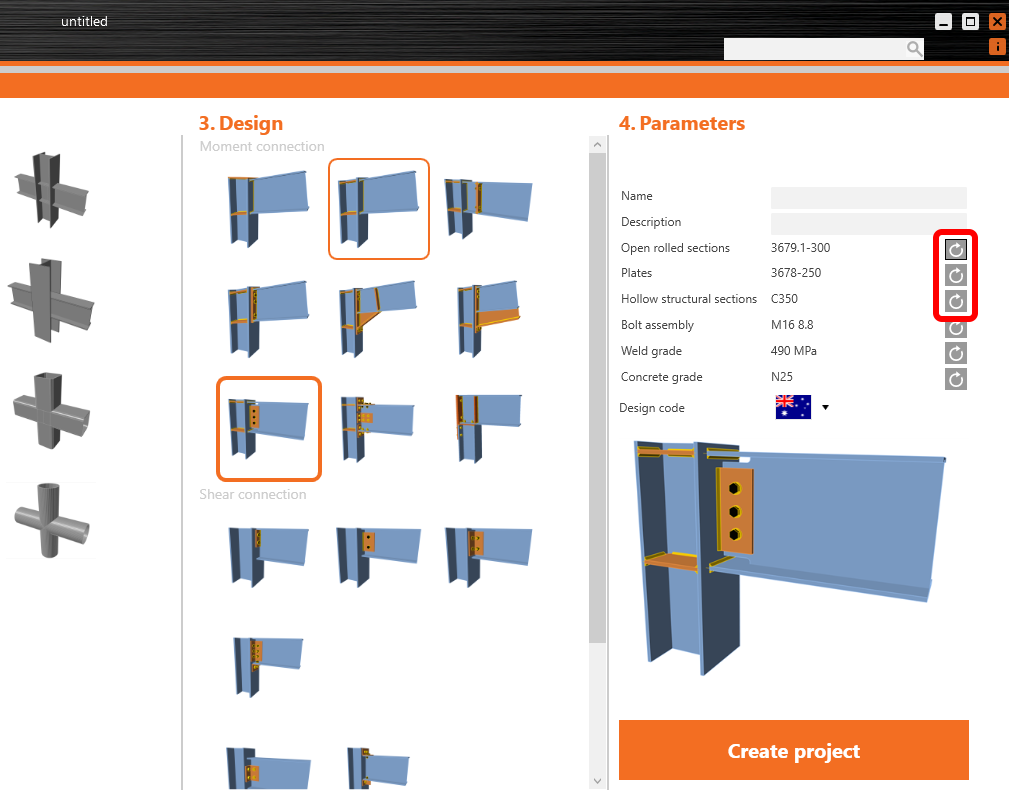
Task: Open the info panel icon
Action: coord(996,46)
